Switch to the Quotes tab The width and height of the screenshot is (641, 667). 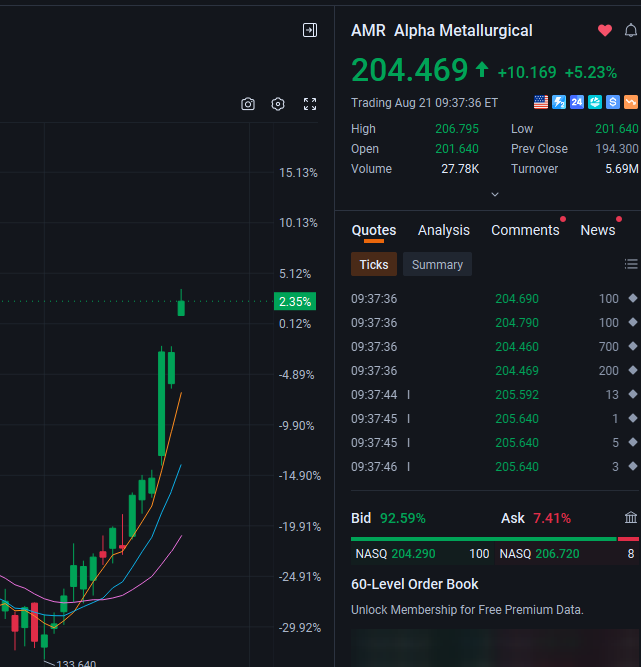(374, 230)
